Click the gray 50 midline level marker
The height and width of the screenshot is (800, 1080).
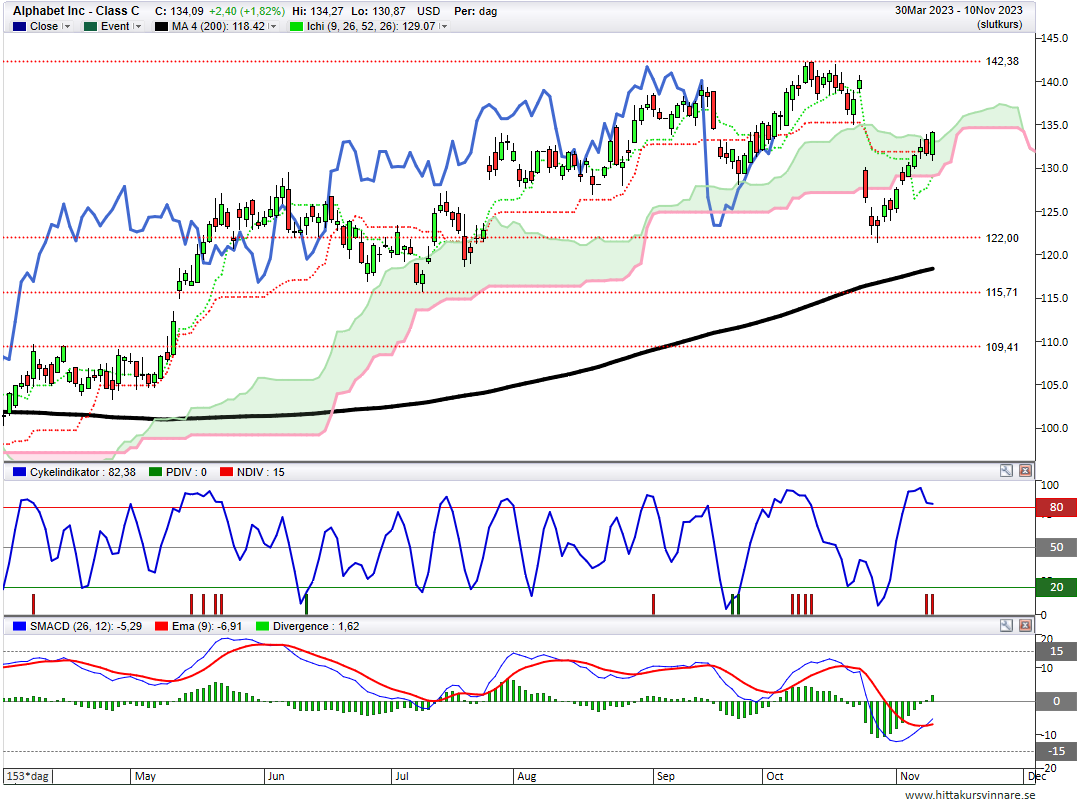[1057, 547]
